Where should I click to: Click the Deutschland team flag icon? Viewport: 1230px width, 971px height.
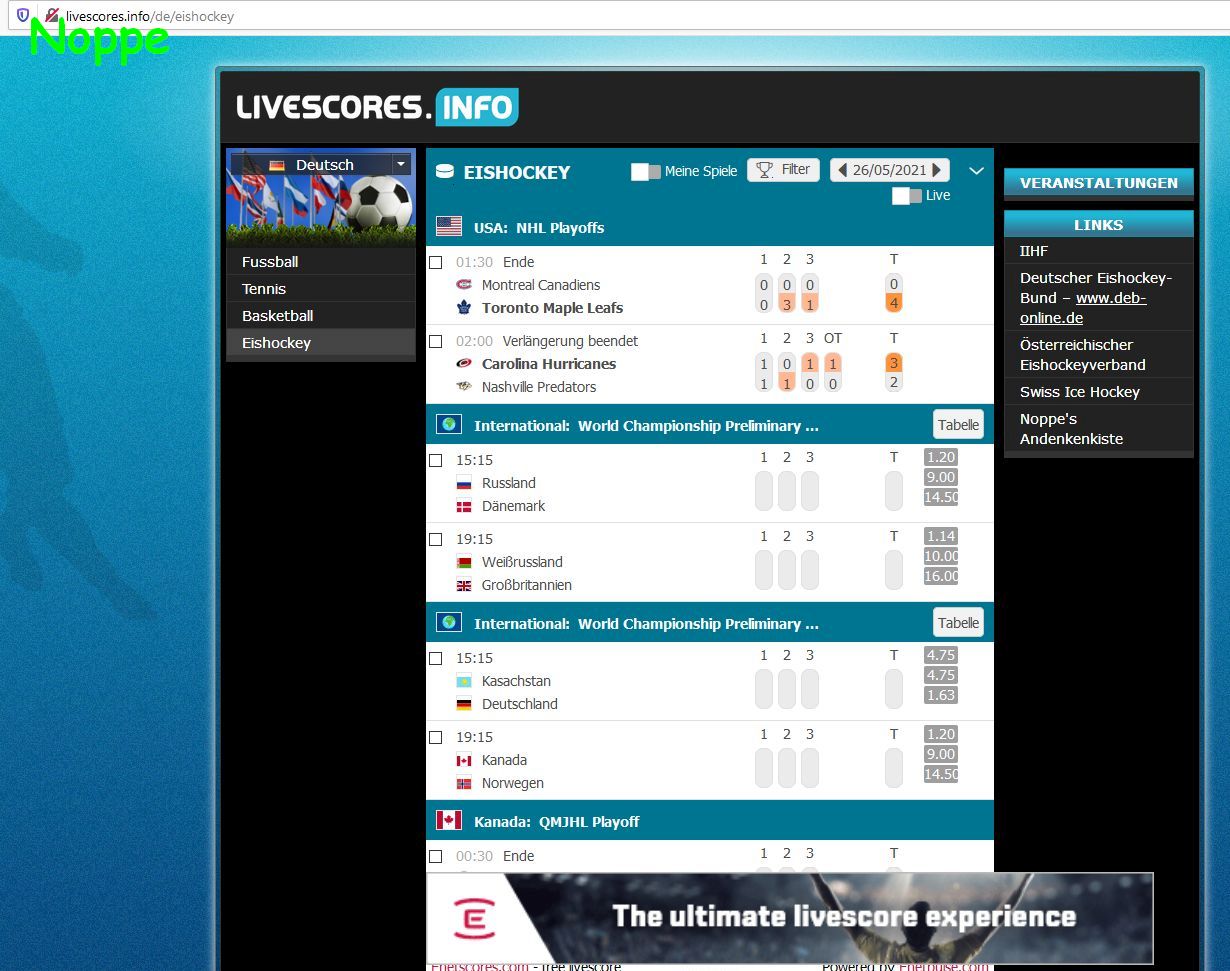pyautogui.click(x=463, y=704)
